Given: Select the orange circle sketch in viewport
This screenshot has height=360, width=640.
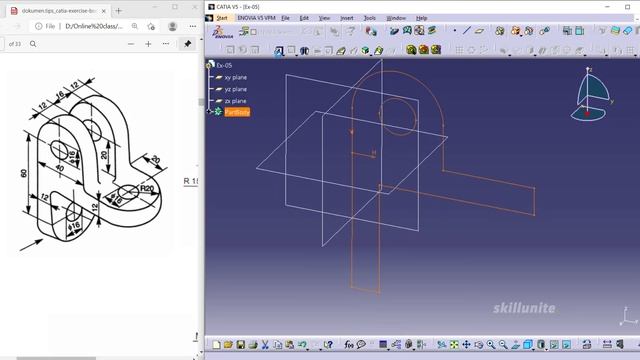Looking at the screenshot, I should (398, 117).
